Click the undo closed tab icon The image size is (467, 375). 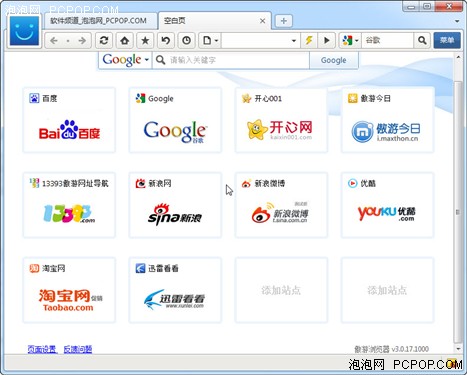(x=166, y=41)
